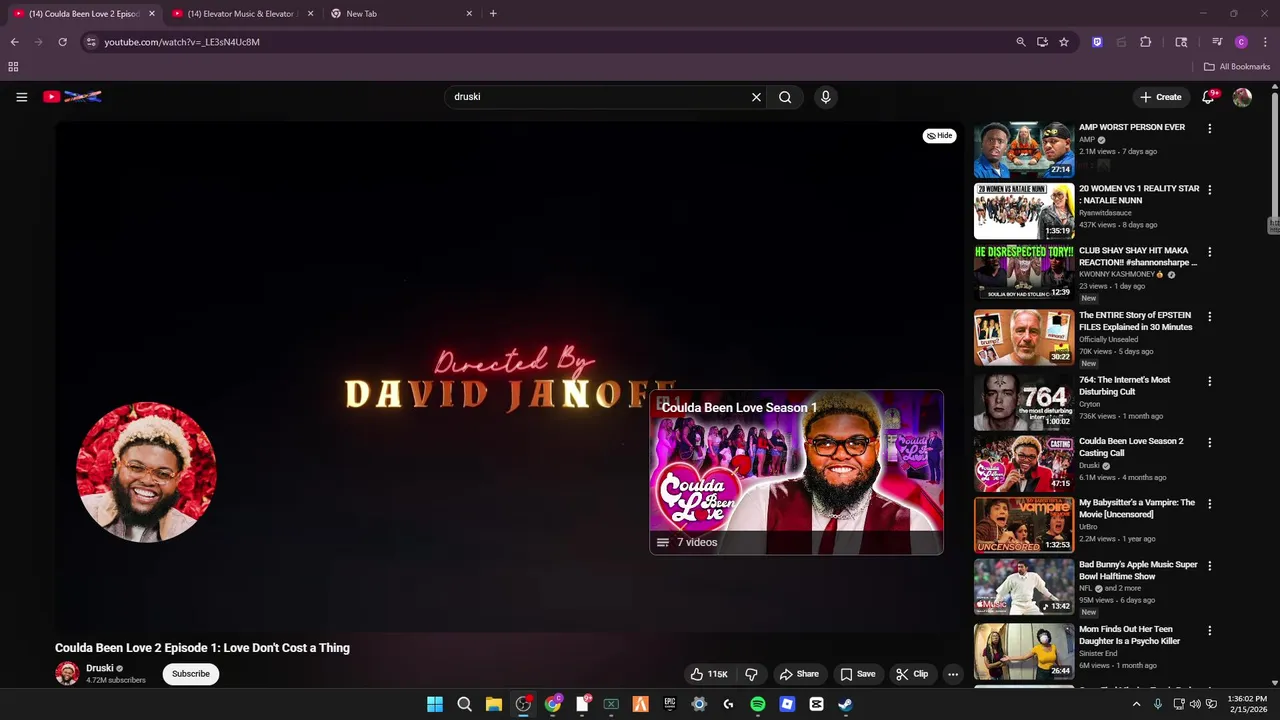Hide the end screen elements
The image size is (1280, 720).
[x=939, y=135]
